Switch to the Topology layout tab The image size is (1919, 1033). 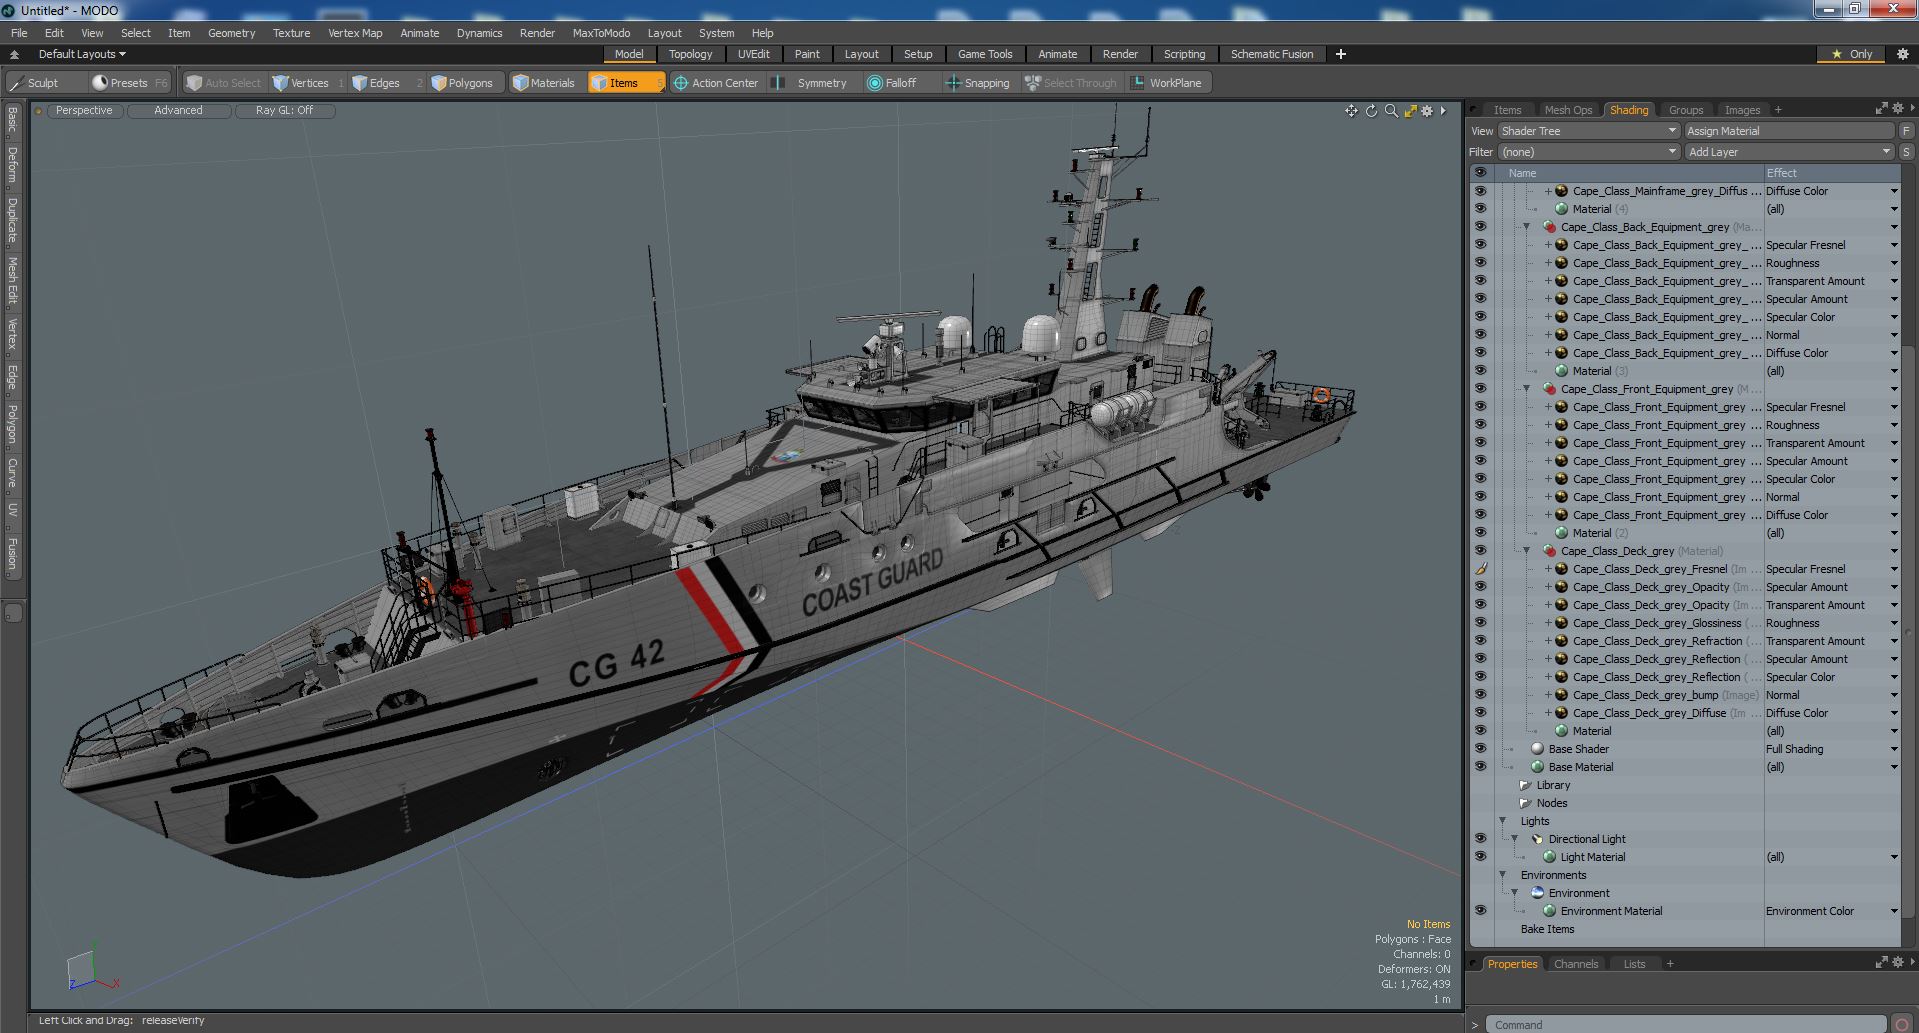[690, 54]
